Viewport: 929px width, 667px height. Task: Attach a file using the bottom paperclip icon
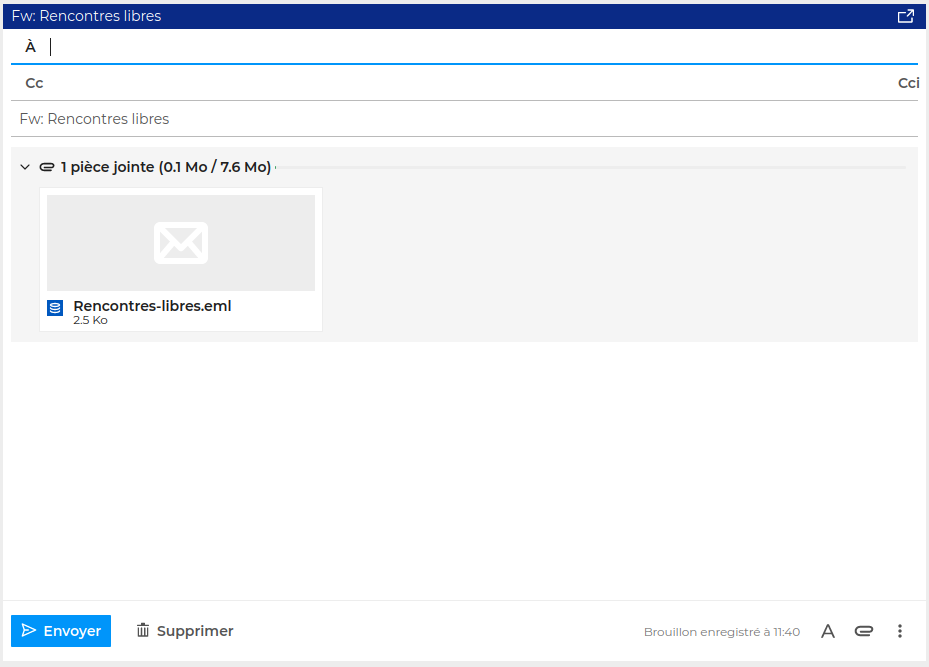click(864, 631)
